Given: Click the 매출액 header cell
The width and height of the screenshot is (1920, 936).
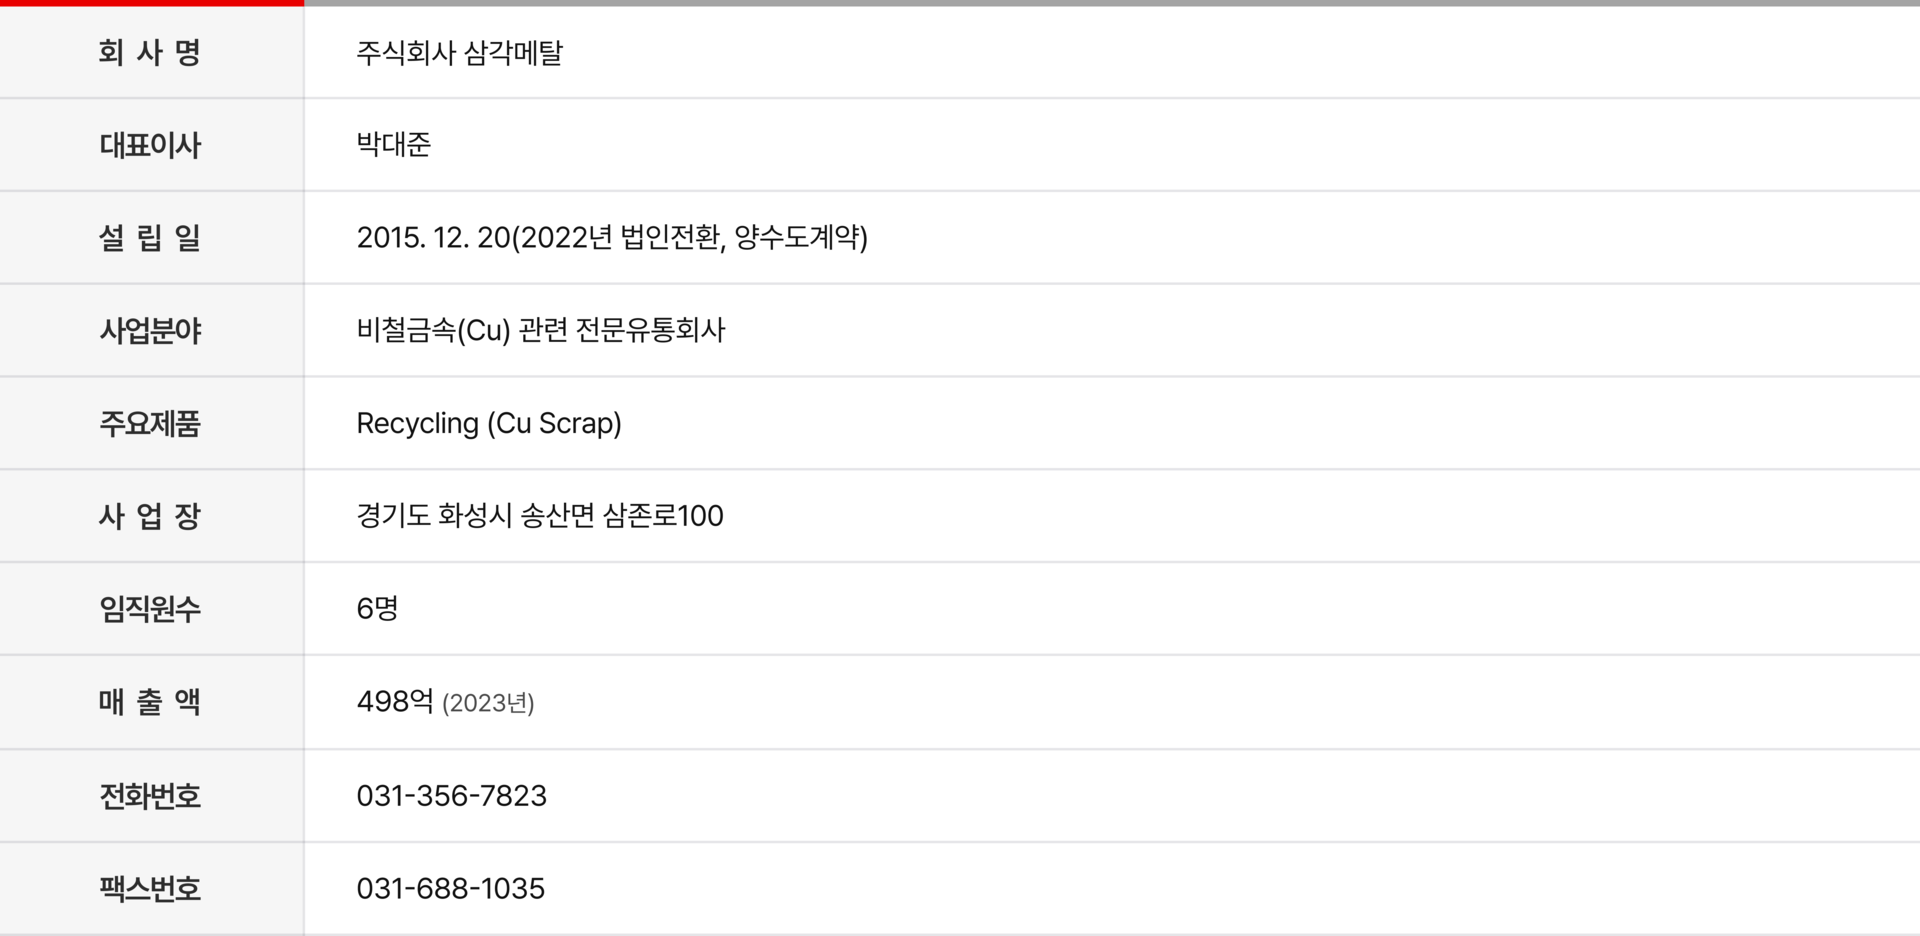Looking at the screenshot, I should [x=150, y=702].
